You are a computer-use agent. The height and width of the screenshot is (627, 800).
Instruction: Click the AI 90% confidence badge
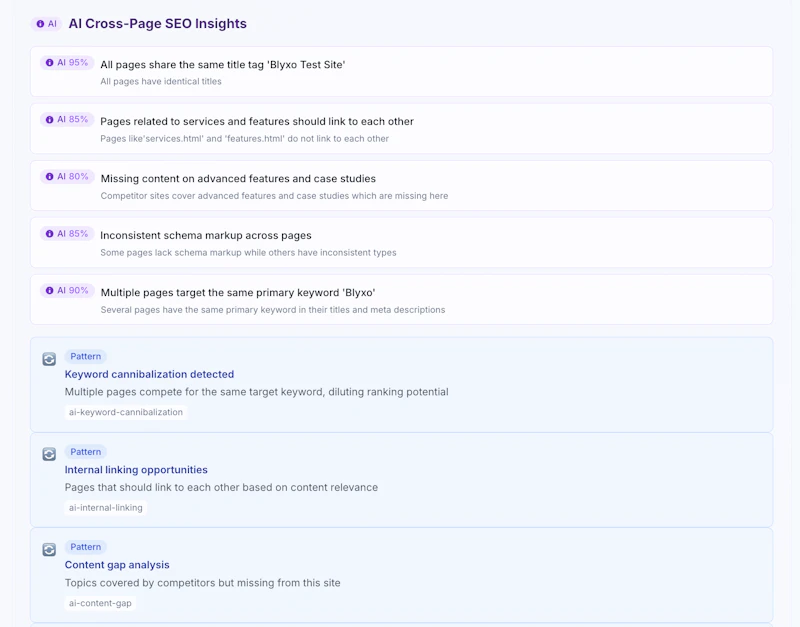coord(67,290)
